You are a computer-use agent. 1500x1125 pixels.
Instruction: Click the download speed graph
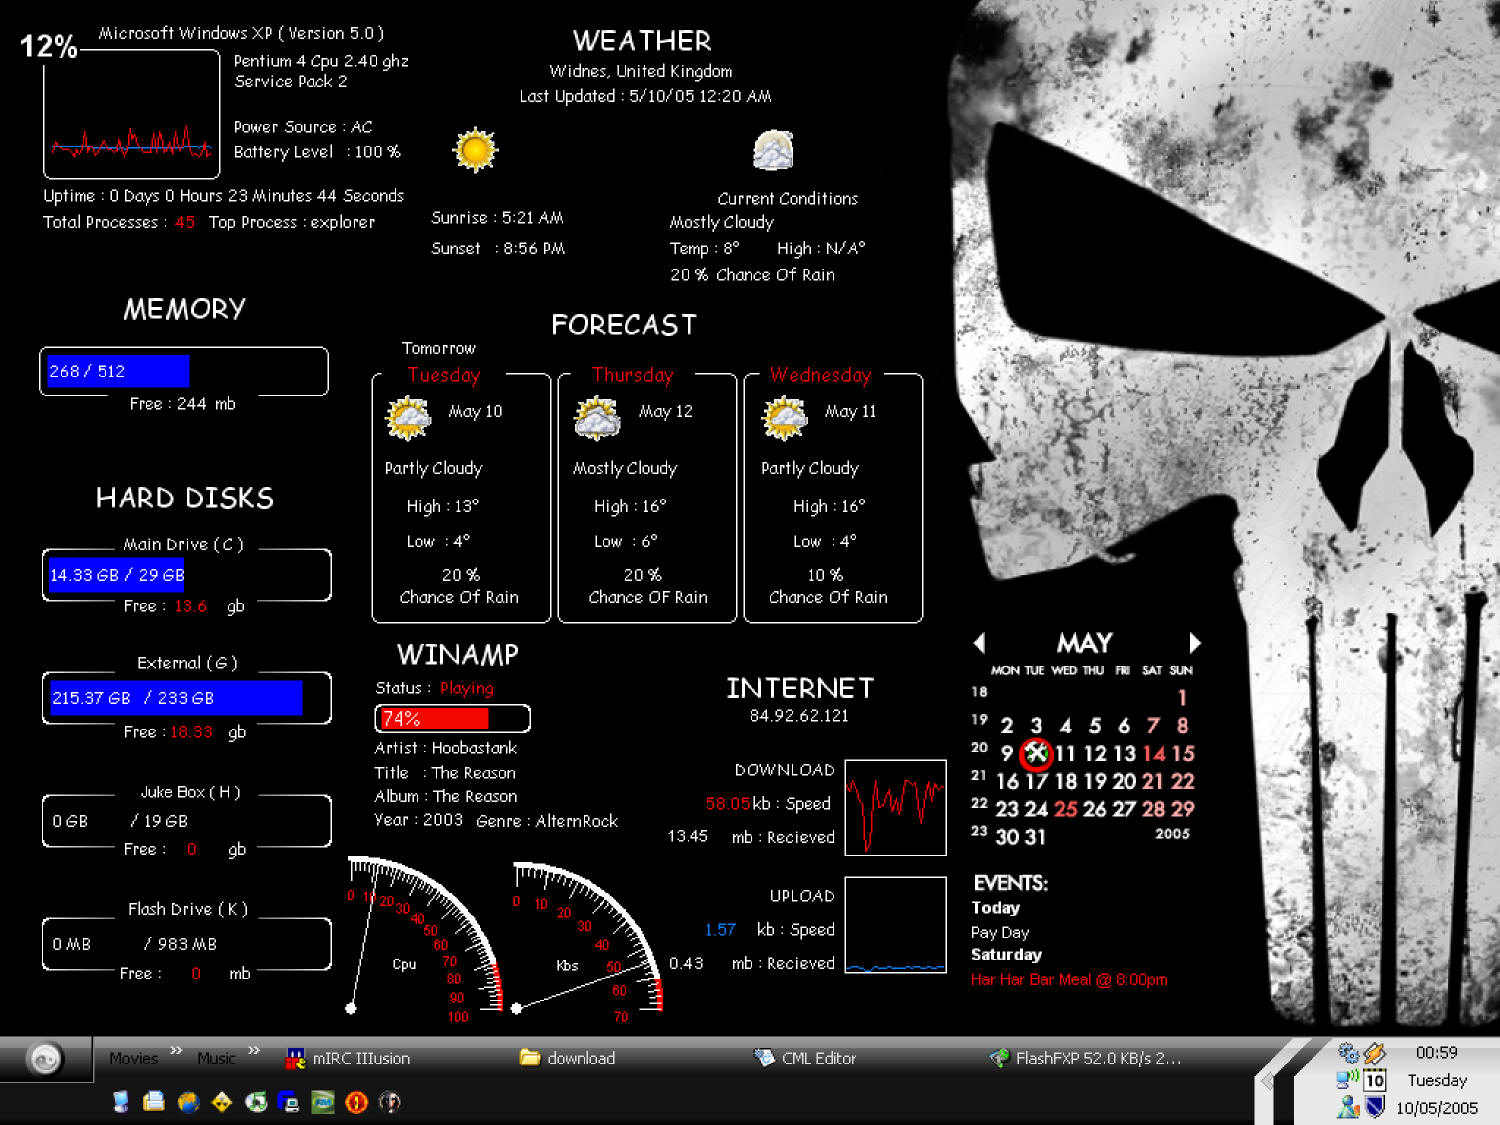point(896,808)
